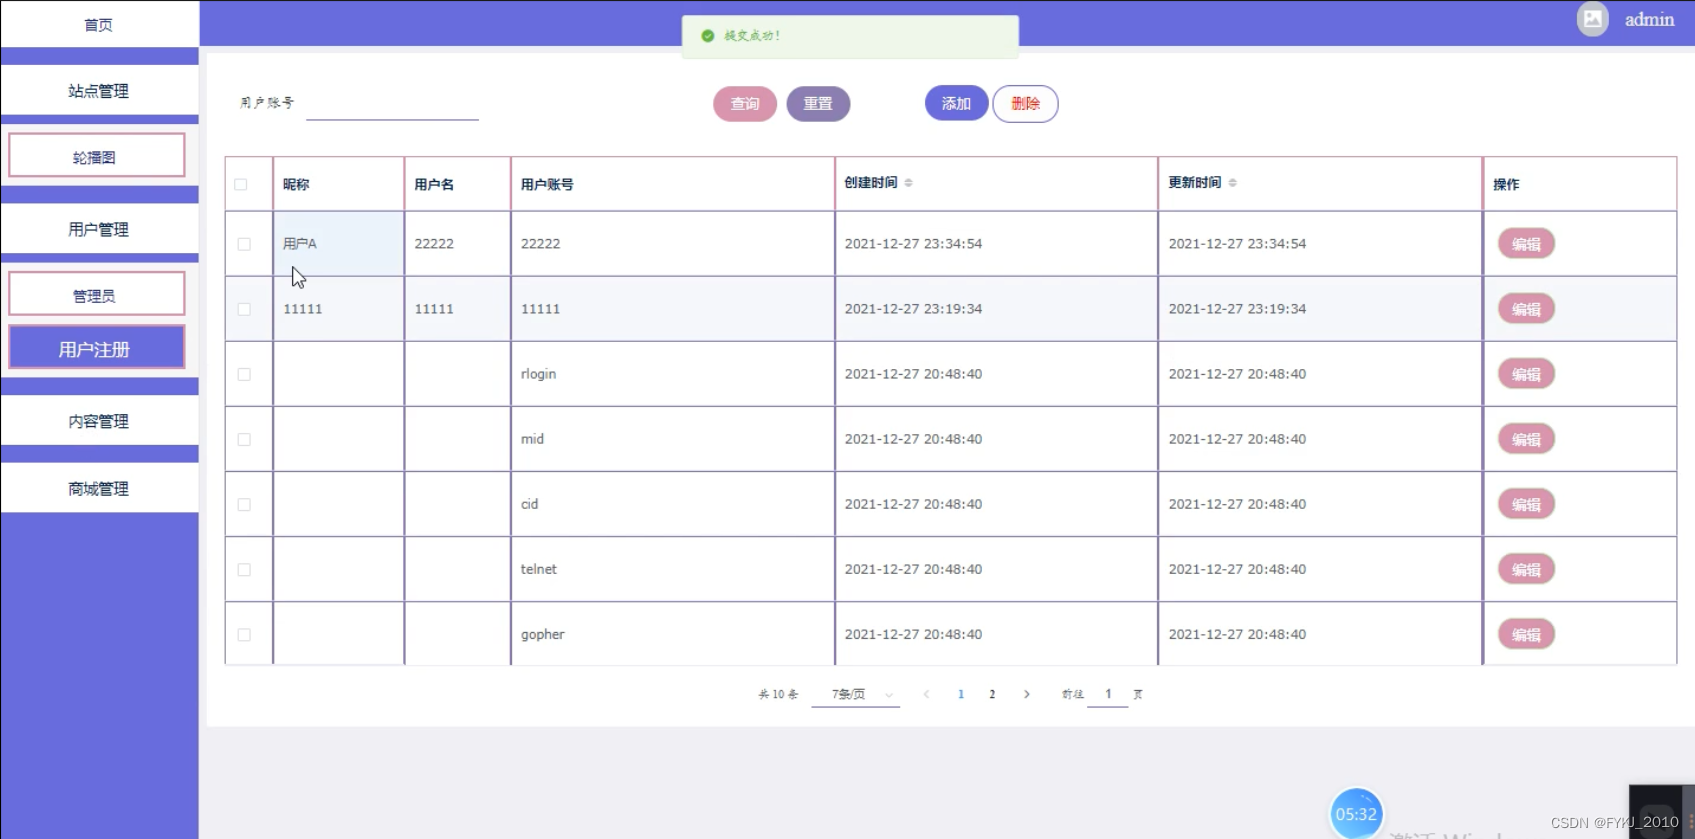
Task: Edit the rlogin account row
Action: click(x=1526, y=374)
